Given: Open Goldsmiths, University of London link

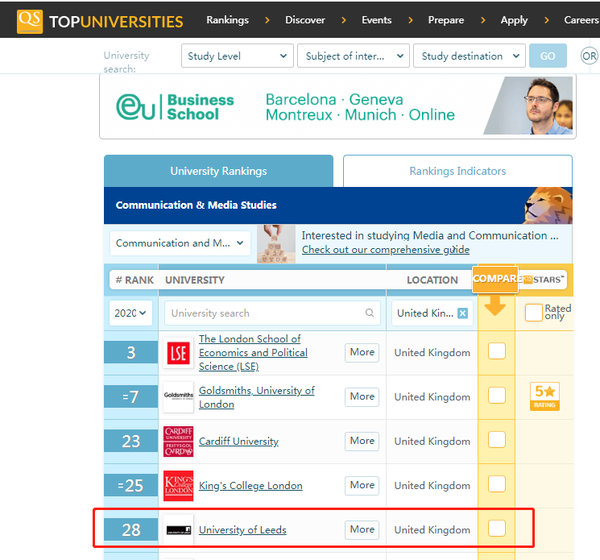Looking at the screenshot, I should [256, 397].
